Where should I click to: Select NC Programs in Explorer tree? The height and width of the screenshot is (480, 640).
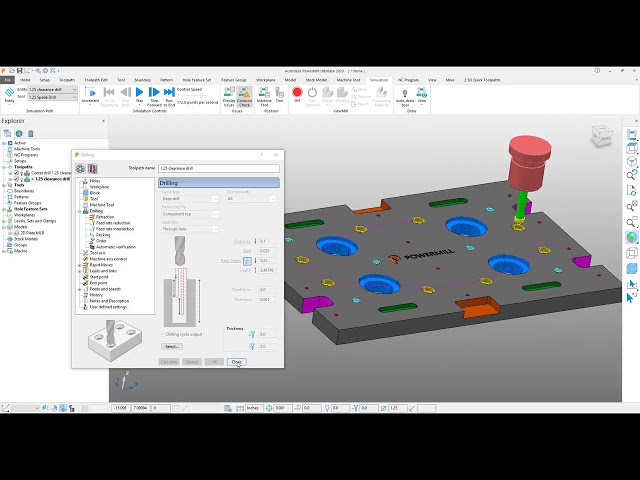(26, 155)
